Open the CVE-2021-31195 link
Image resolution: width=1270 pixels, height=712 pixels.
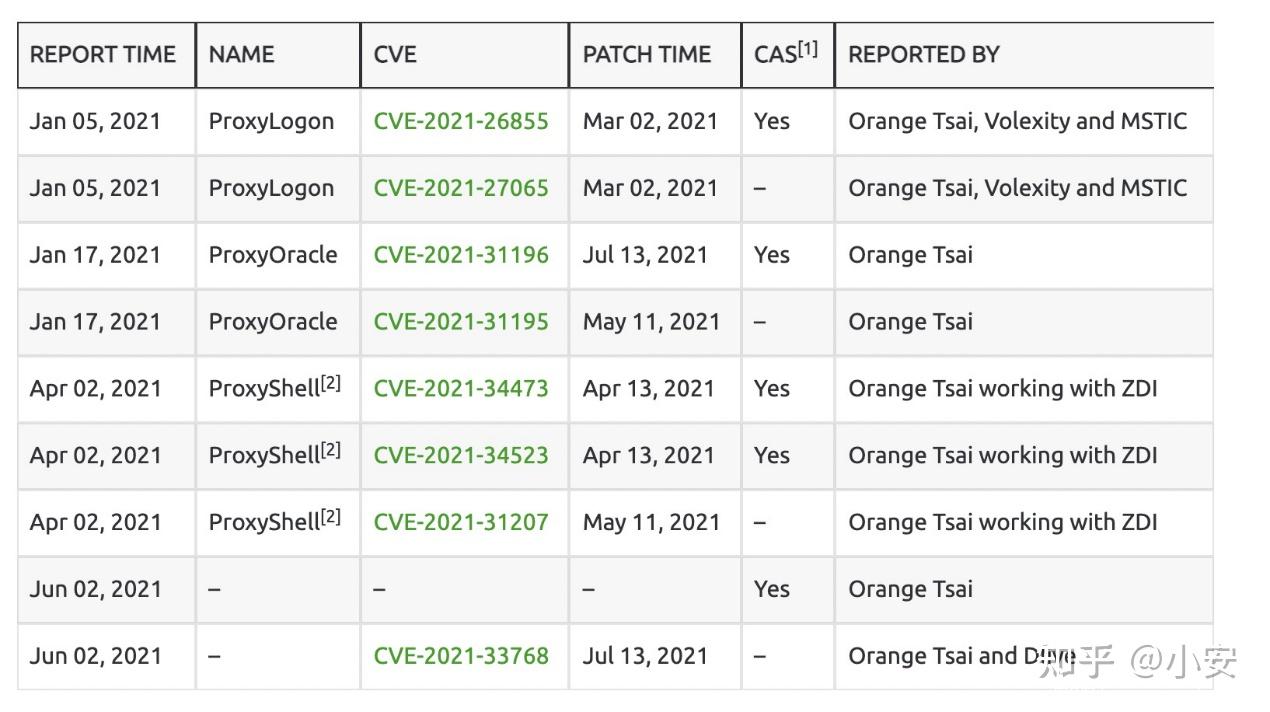pos(460,322)
